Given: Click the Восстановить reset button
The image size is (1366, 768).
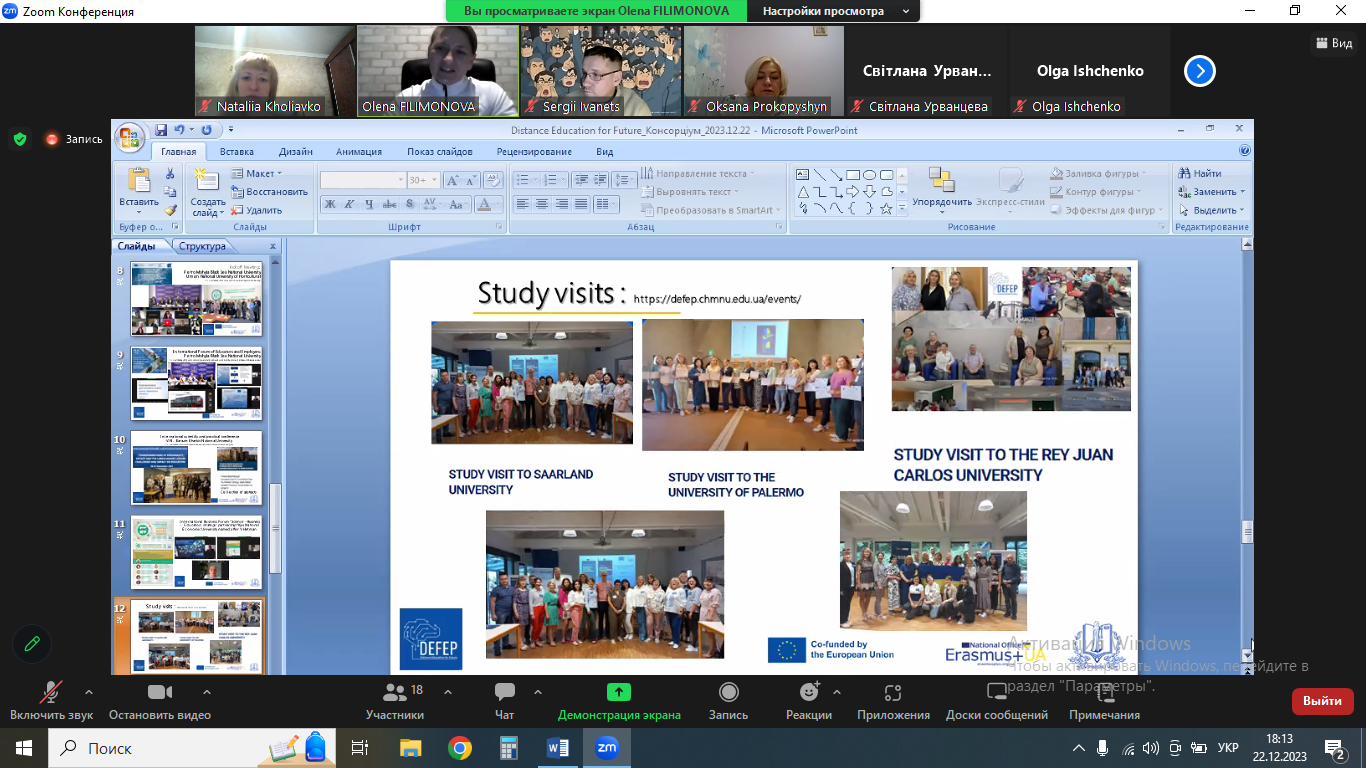Looking at the screenshot, I should 269,191.
